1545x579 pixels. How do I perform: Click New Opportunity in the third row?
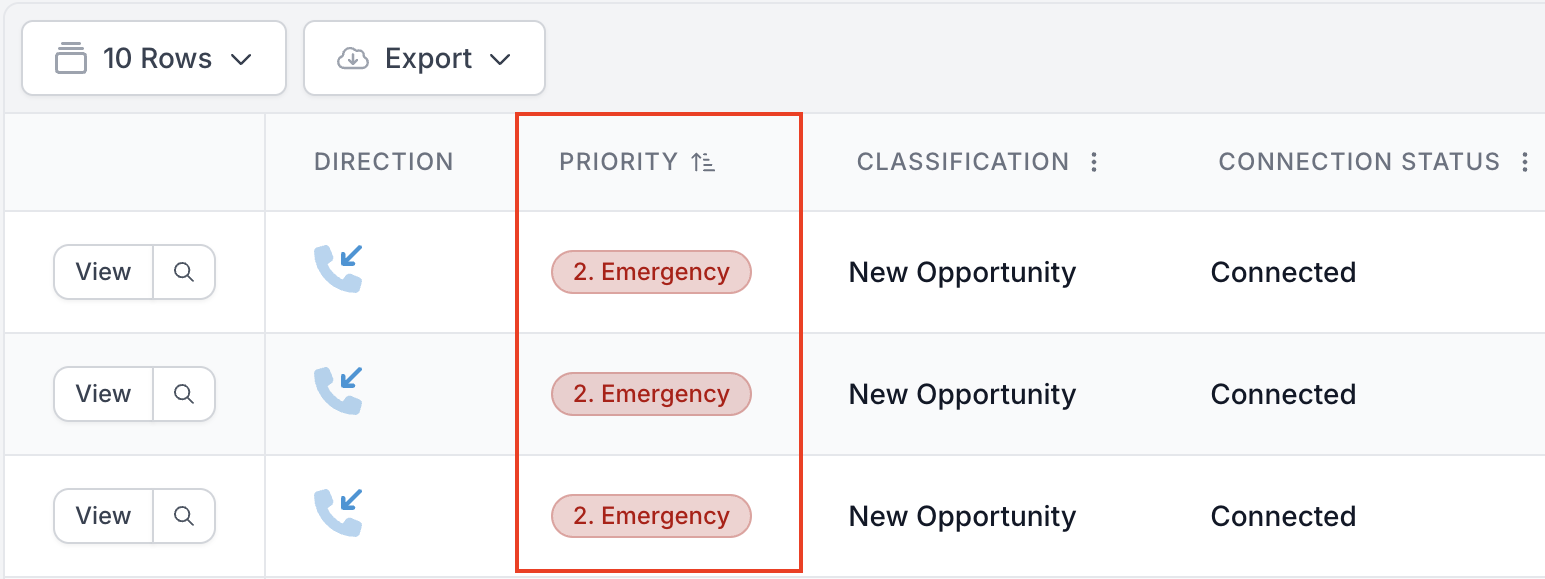pyautogui.click(x=963, y=517)
